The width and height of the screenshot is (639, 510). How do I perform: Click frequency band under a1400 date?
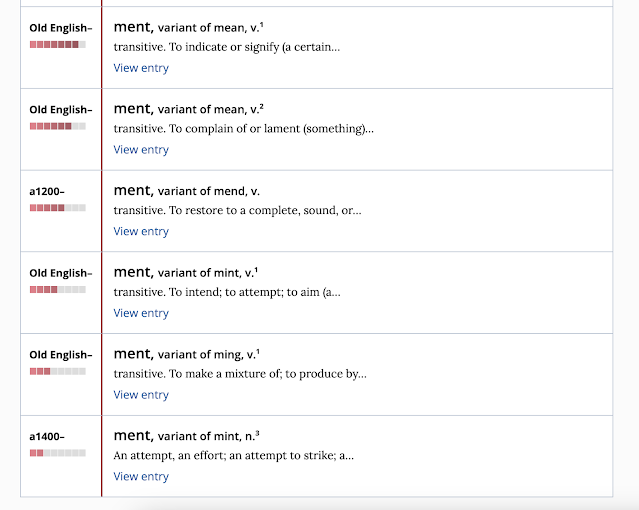(x=57, y=453)
